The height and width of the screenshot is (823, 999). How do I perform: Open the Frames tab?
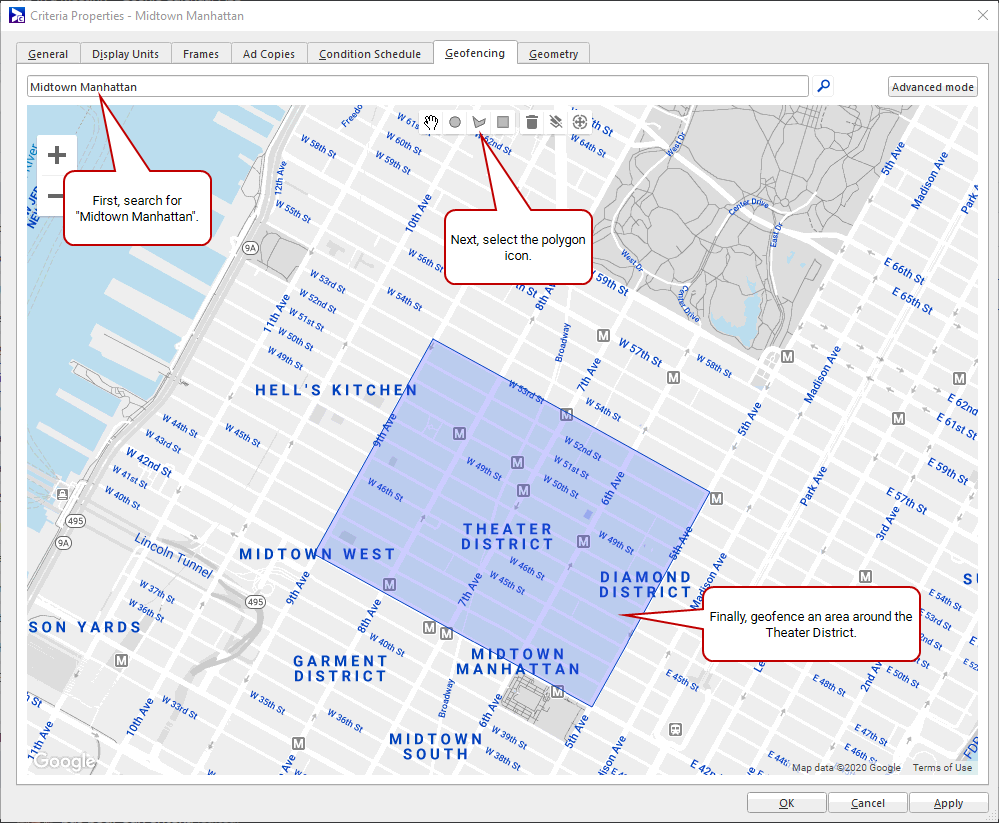coord(201,54)
